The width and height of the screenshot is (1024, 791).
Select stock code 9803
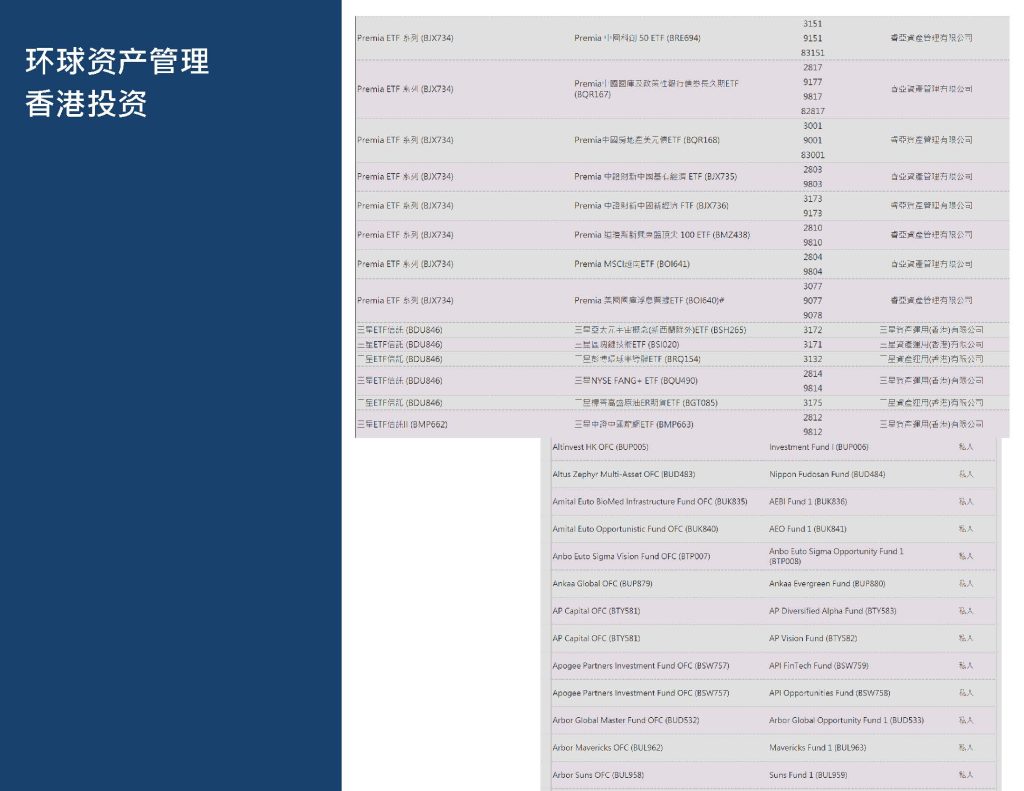[812, 184]
